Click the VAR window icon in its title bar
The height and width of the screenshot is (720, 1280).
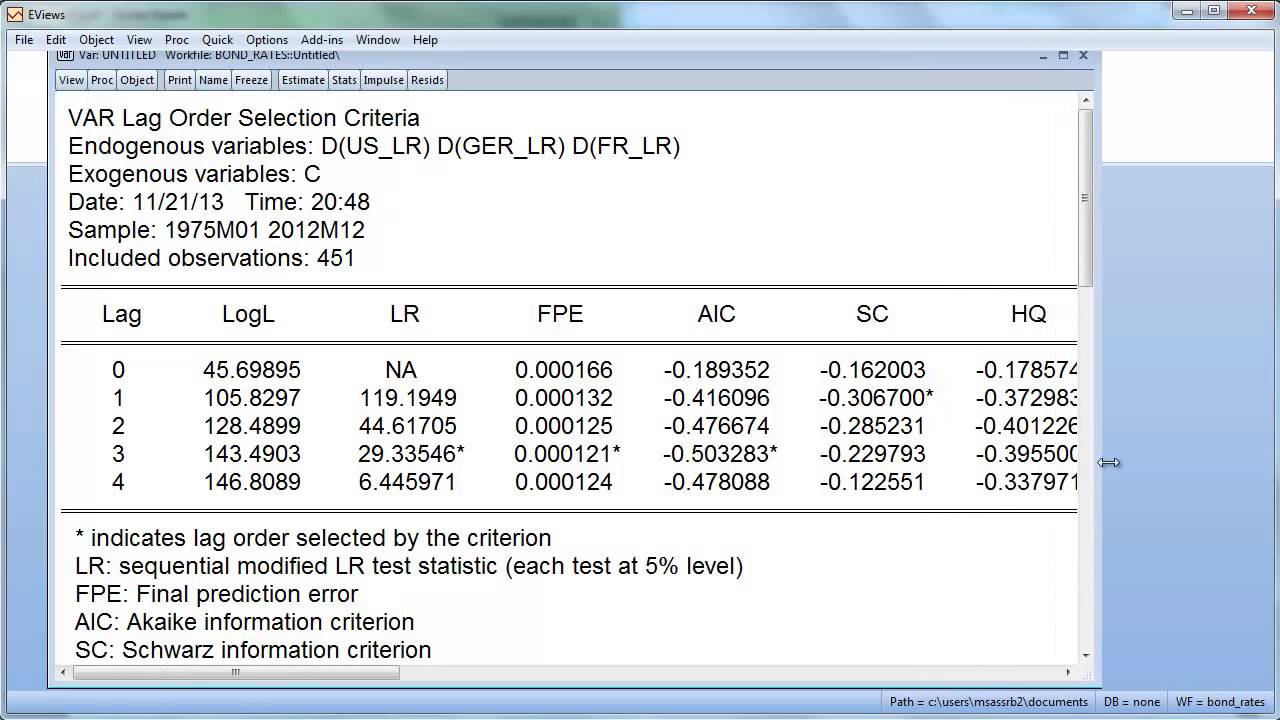click(66, 55)
